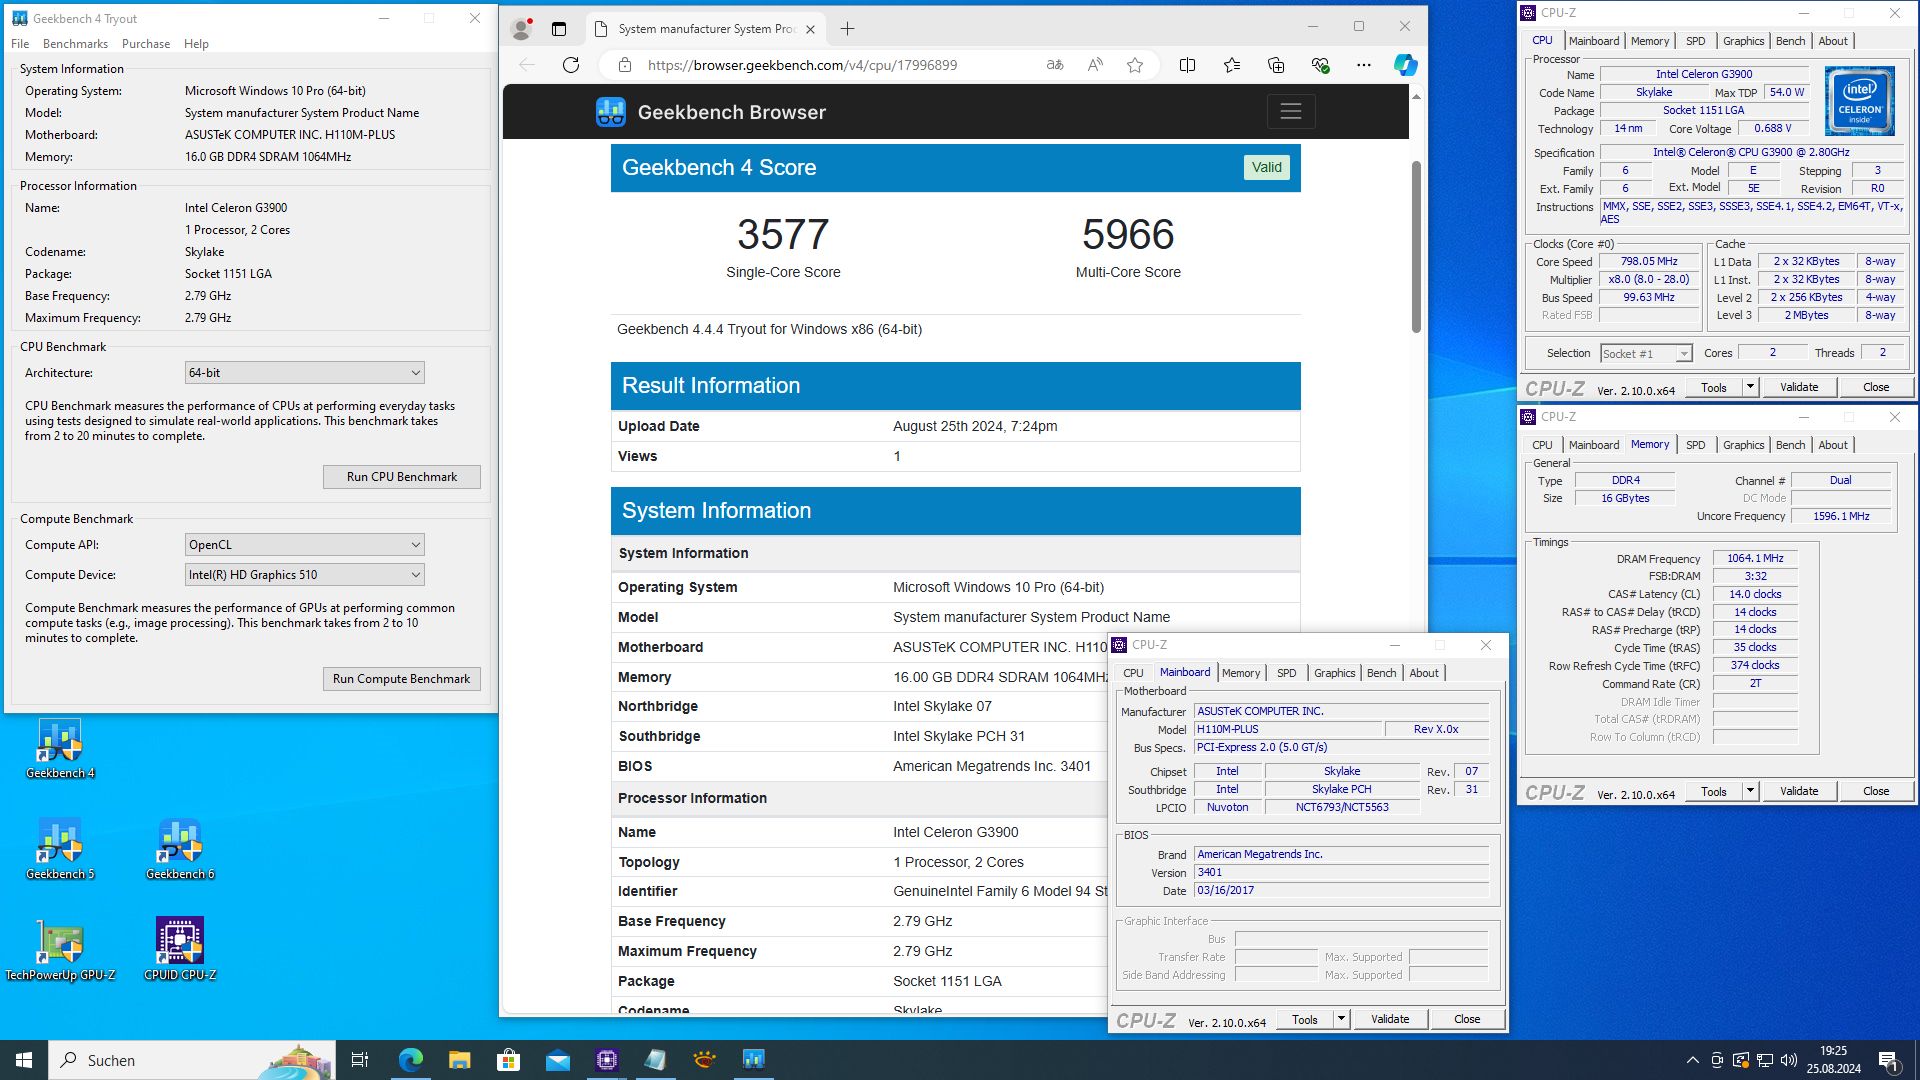Screen dimensions: 1920x1080
Task: Click Tools button in CPU-Z Mainboard window
Action: pyautogui.click(x=1305, y=1019)
